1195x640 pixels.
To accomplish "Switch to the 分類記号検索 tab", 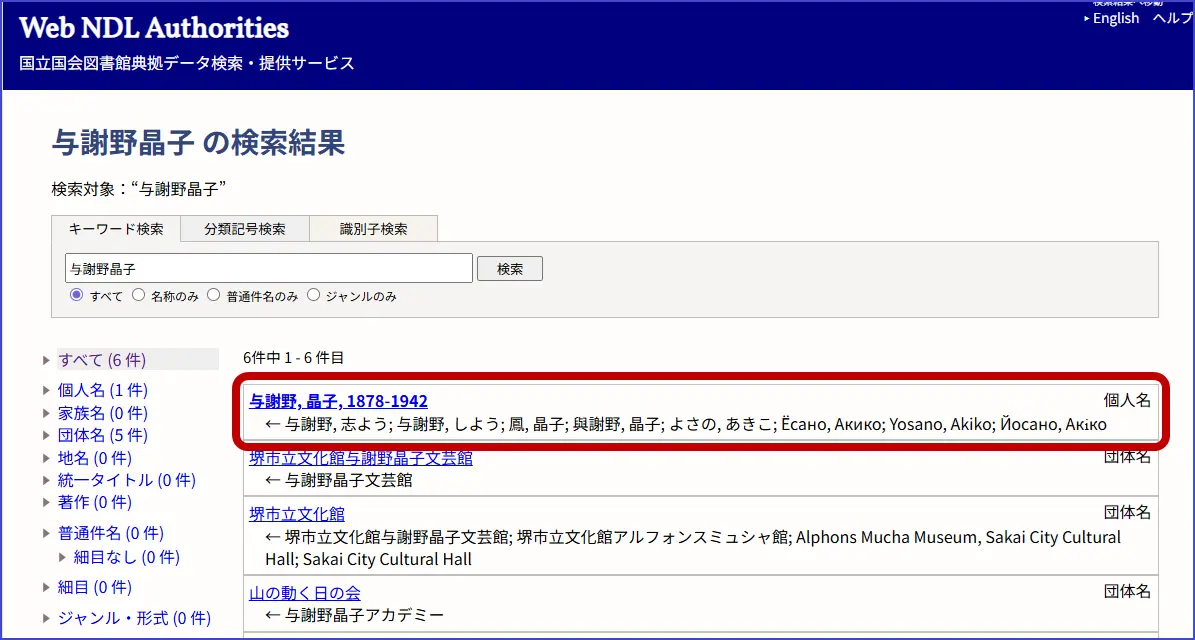I will (245, 229).
